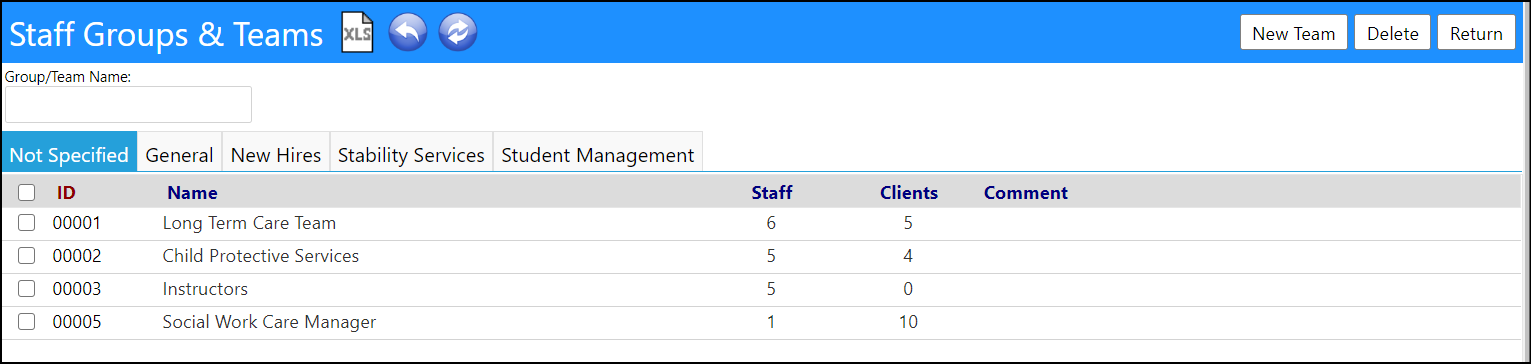Sort by the Clients column header

[909, 193]
